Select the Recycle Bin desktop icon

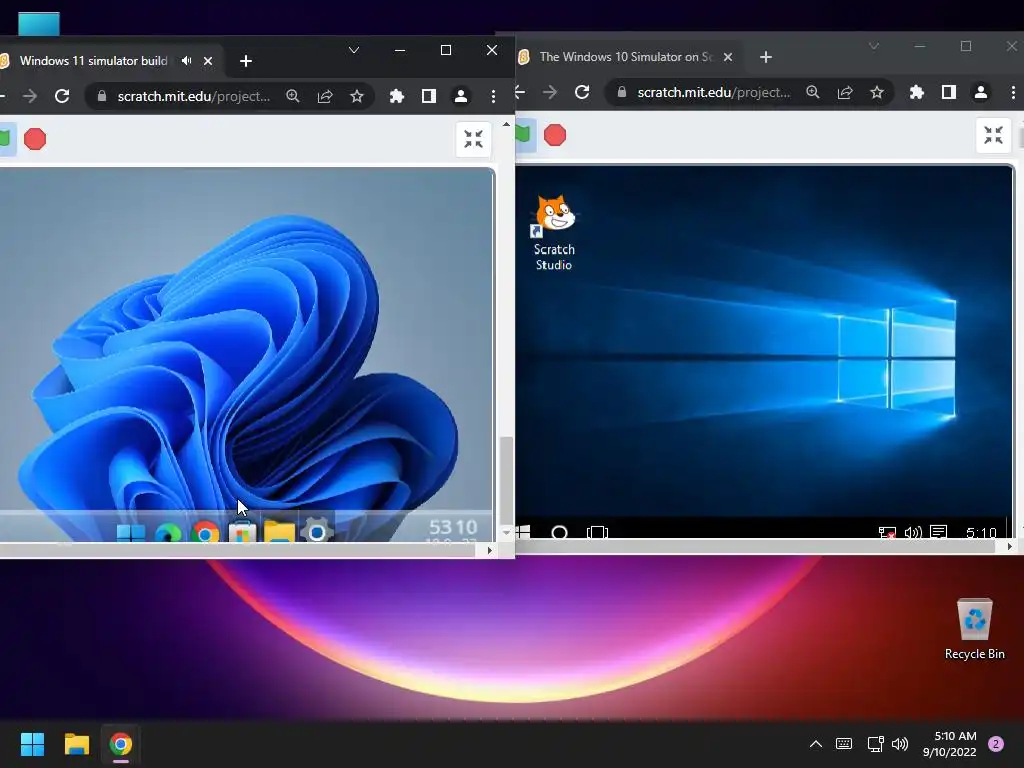pos(974,629)
